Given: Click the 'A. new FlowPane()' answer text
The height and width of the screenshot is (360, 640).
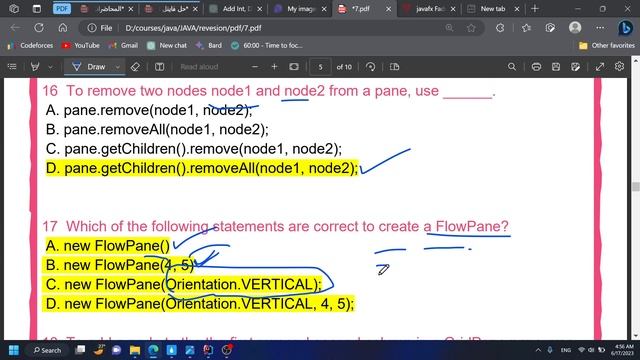Looking at the screenshot, I should point(107,246).
